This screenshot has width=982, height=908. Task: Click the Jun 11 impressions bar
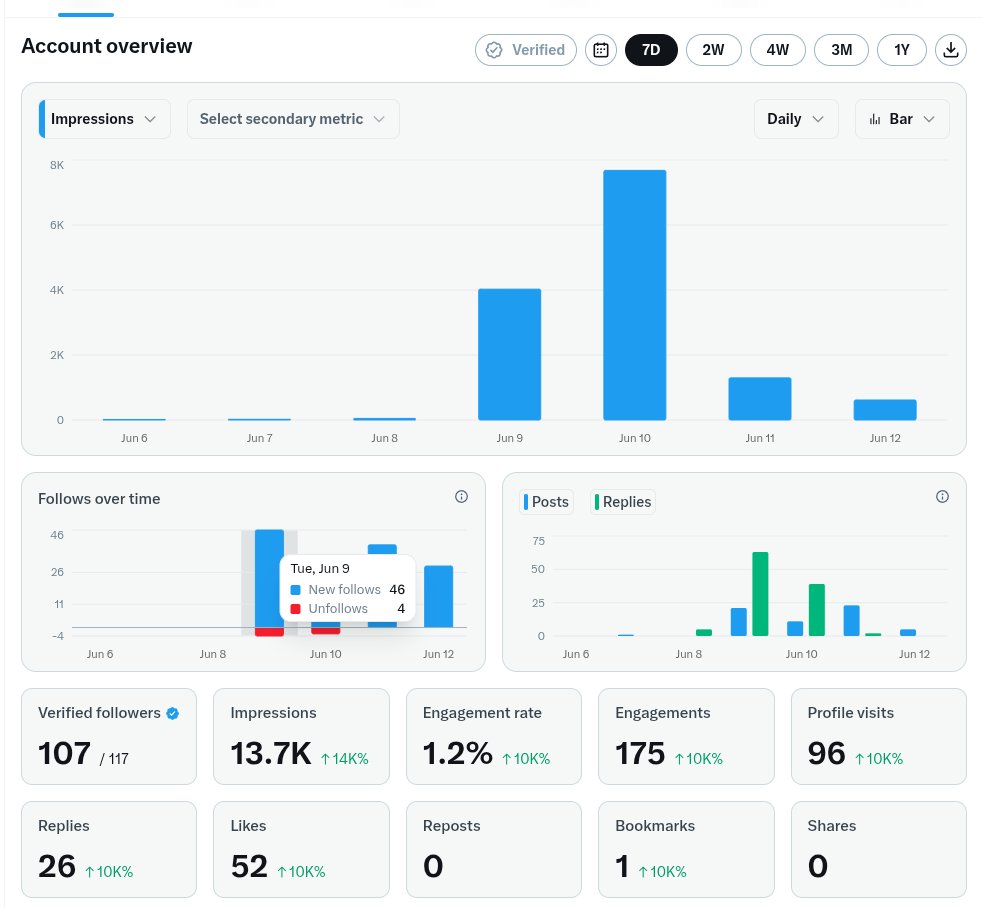coord(760,399)
